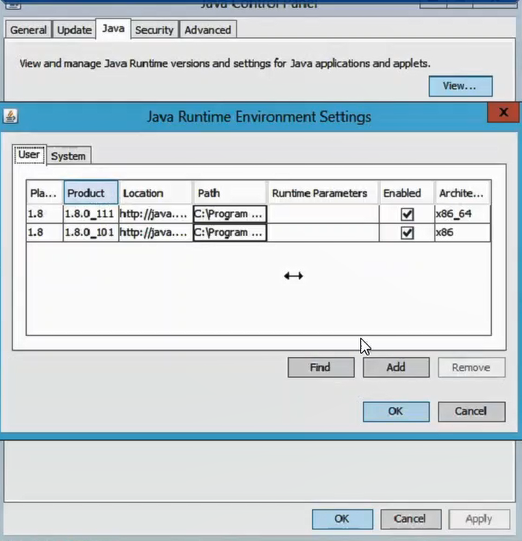Viewport: 522px width, 541px height.
Task: Click the Location cell of the 1.8.0_101 row
Action: 155,233
